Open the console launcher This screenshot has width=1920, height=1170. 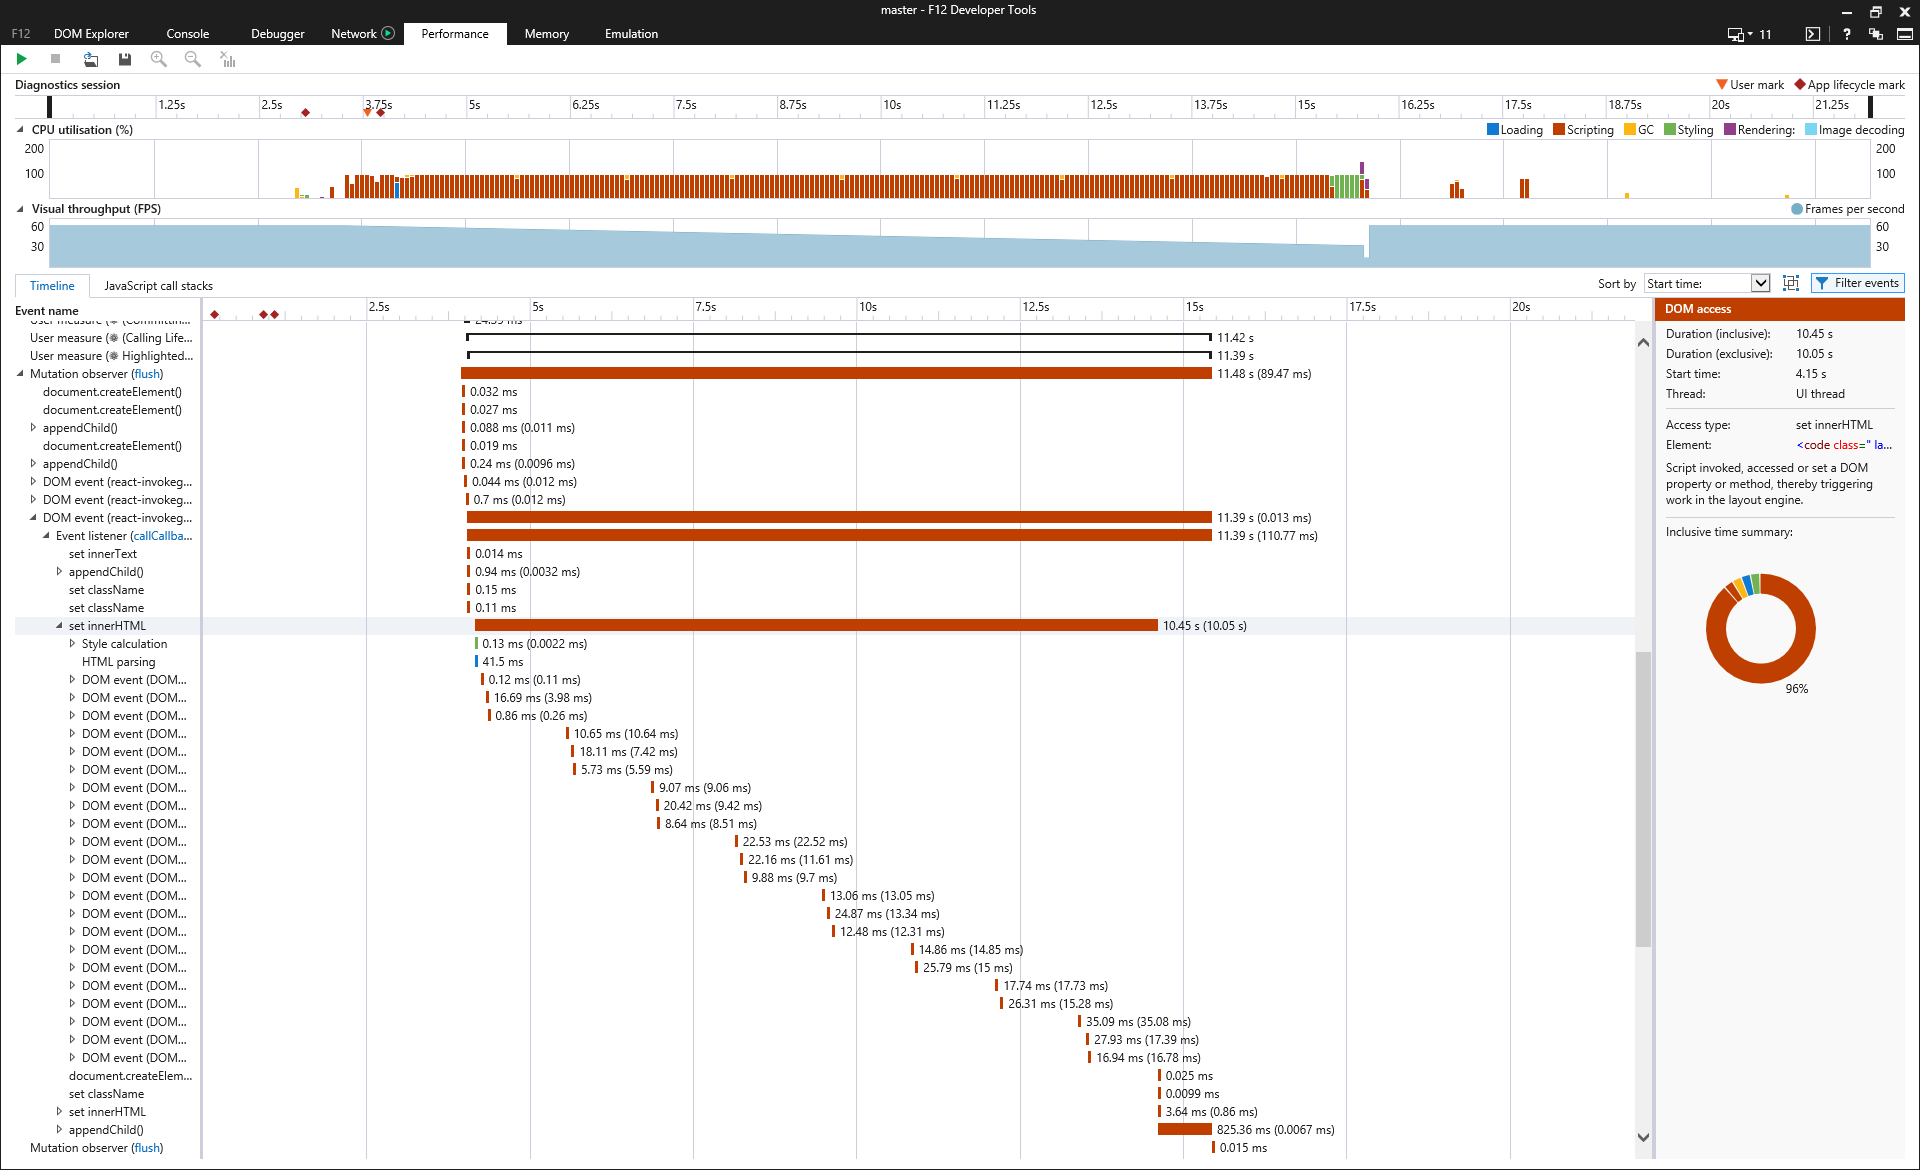[x=1812, y=33]
